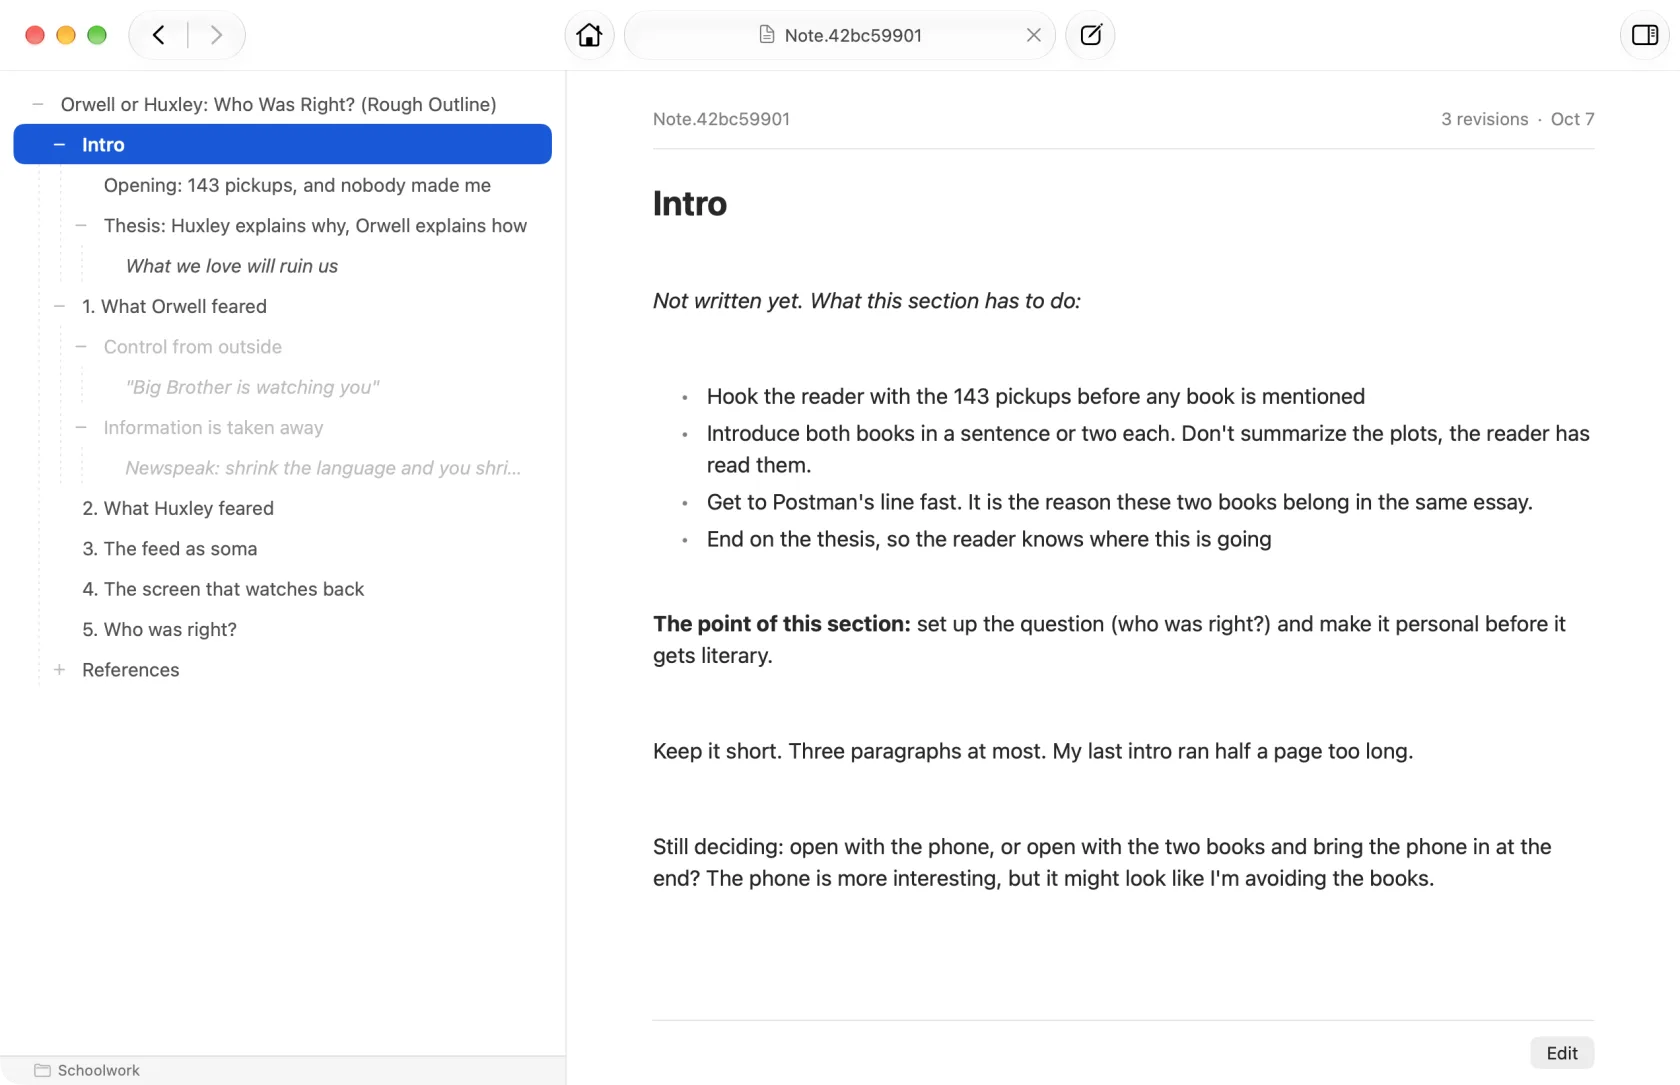Open '3. The feed as soma' section
Image resolution: width=1680 pixels, height=1085 pixels.
tap(170, 549)
